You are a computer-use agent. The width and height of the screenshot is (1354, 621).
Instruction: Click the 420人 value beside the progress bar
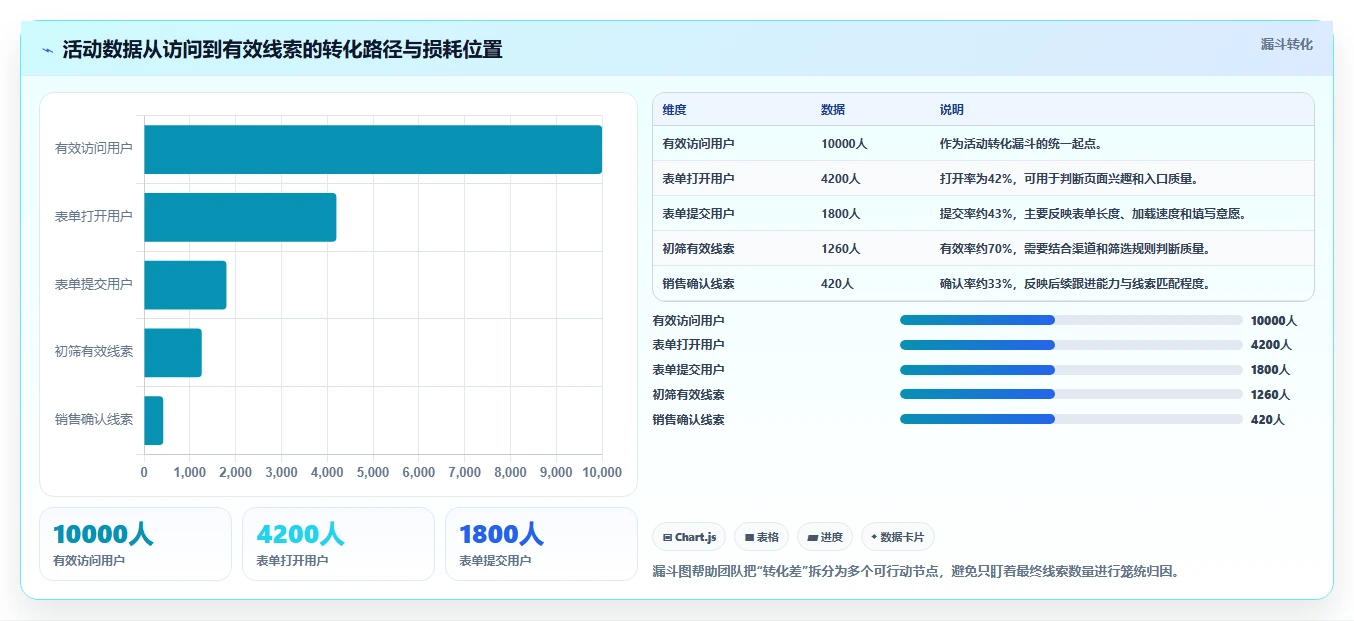click(1267, 420)
